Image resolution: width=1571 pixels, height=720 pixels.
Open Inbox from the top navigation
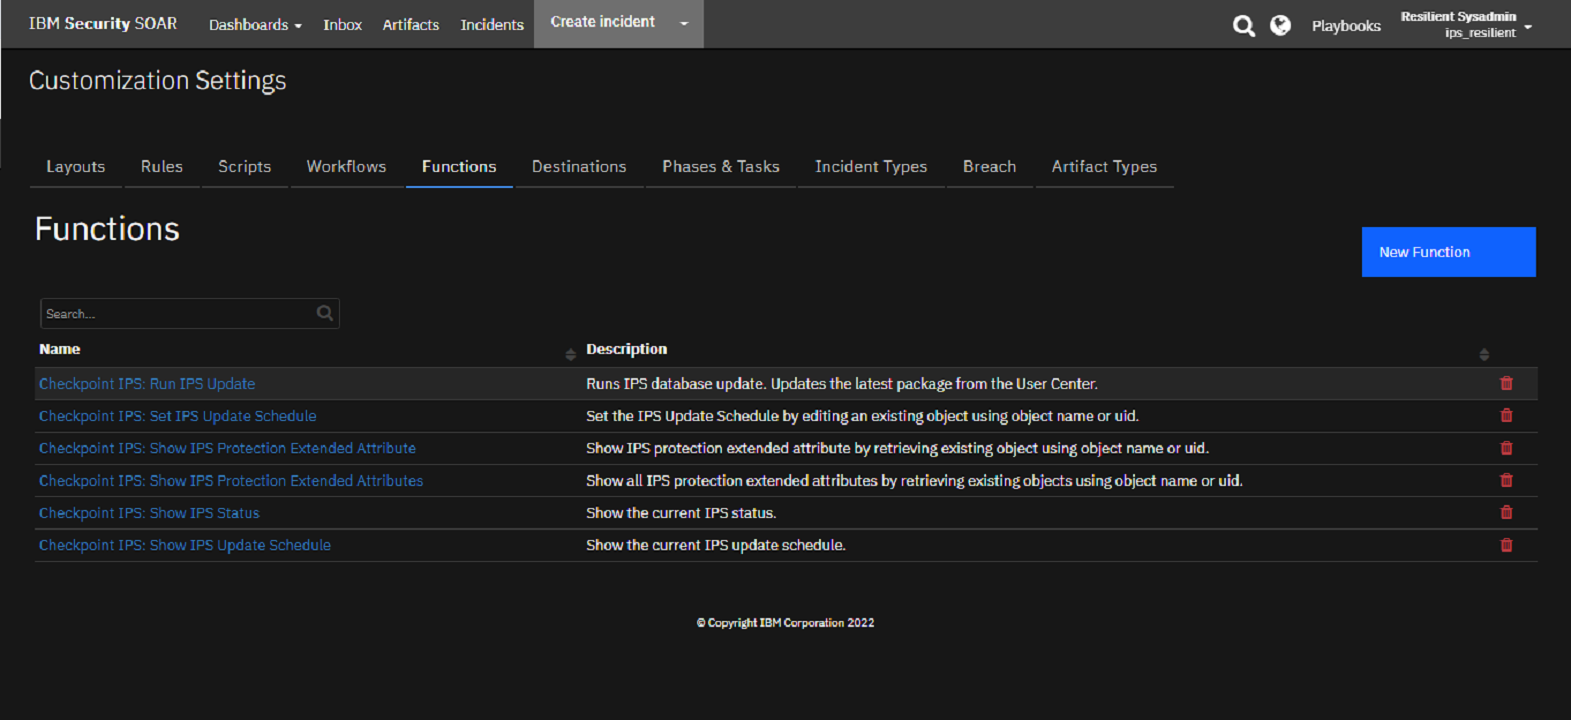[342, 25]
